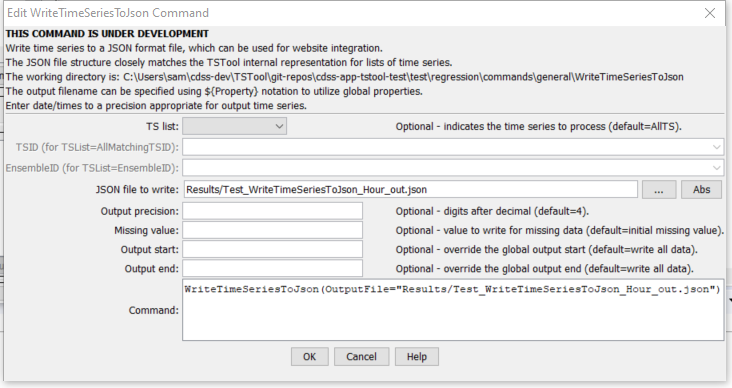Click the Abs path button
This screenshot has width=732, height=388.
pos(701,190)
